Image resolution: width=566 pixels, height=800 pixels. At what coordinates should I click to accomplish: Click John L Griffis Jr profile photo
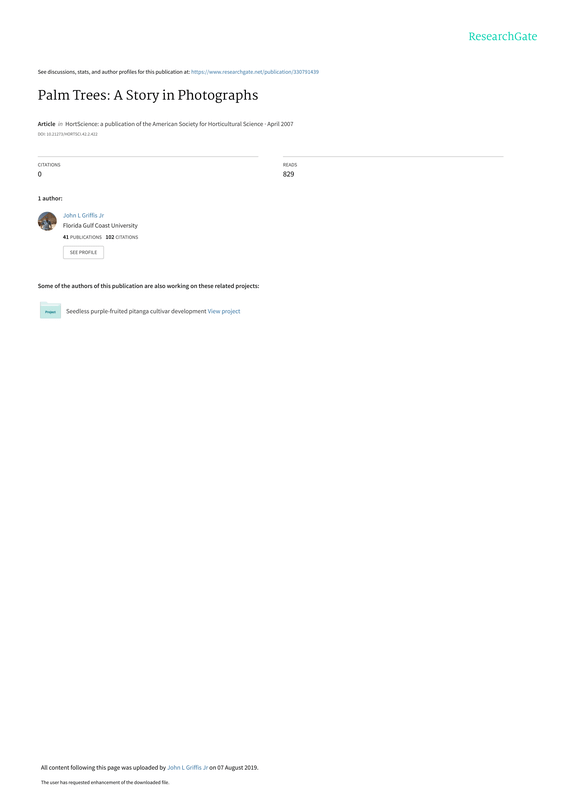[x=47, y=221]
